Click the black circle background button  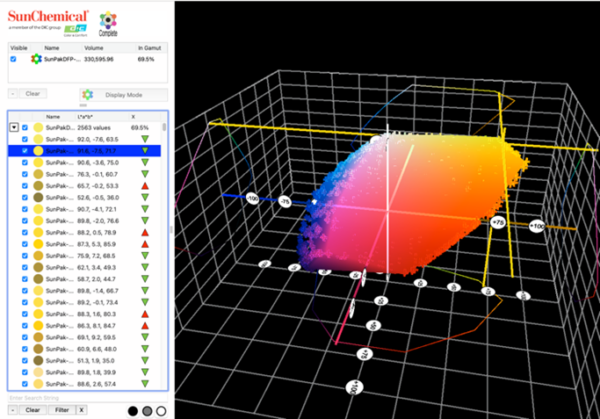tap(133, 410)
